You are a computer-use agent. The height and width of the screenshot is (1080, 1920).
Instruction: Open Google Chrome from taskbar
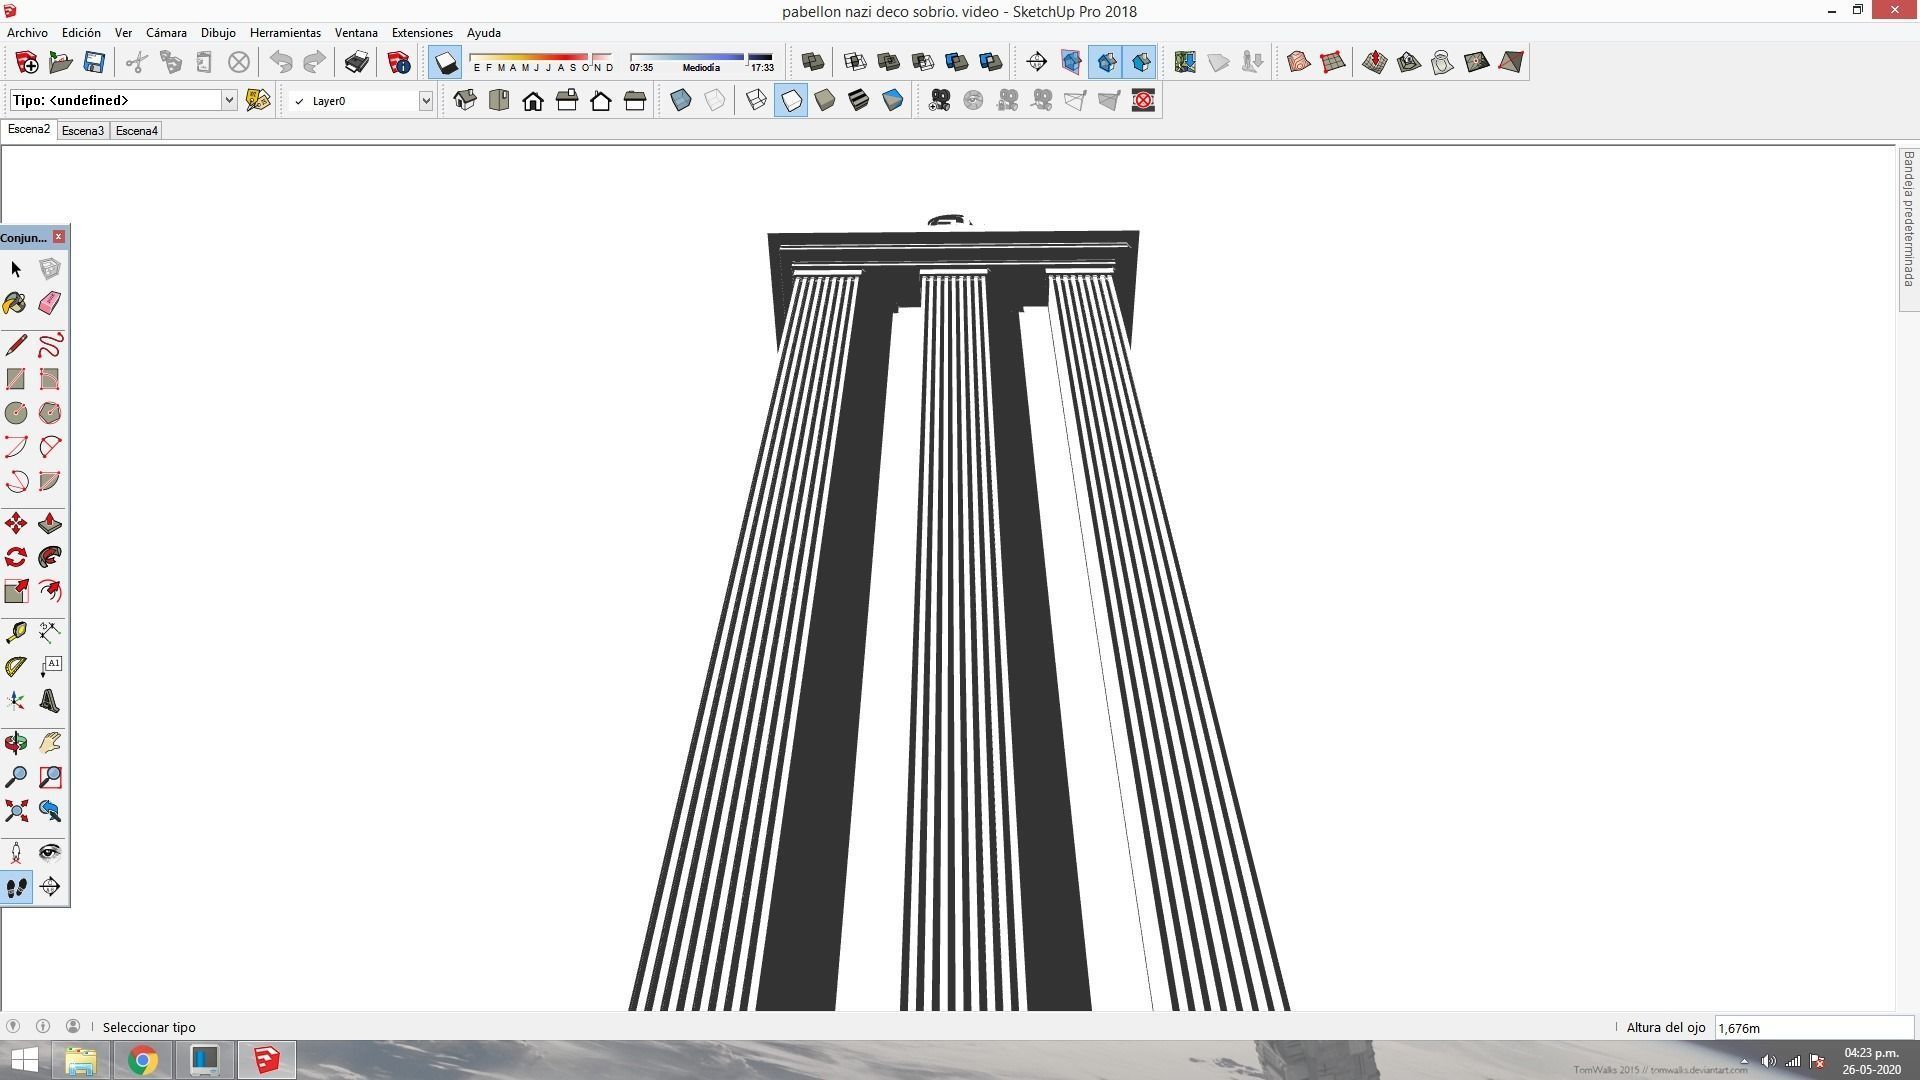142,1060
